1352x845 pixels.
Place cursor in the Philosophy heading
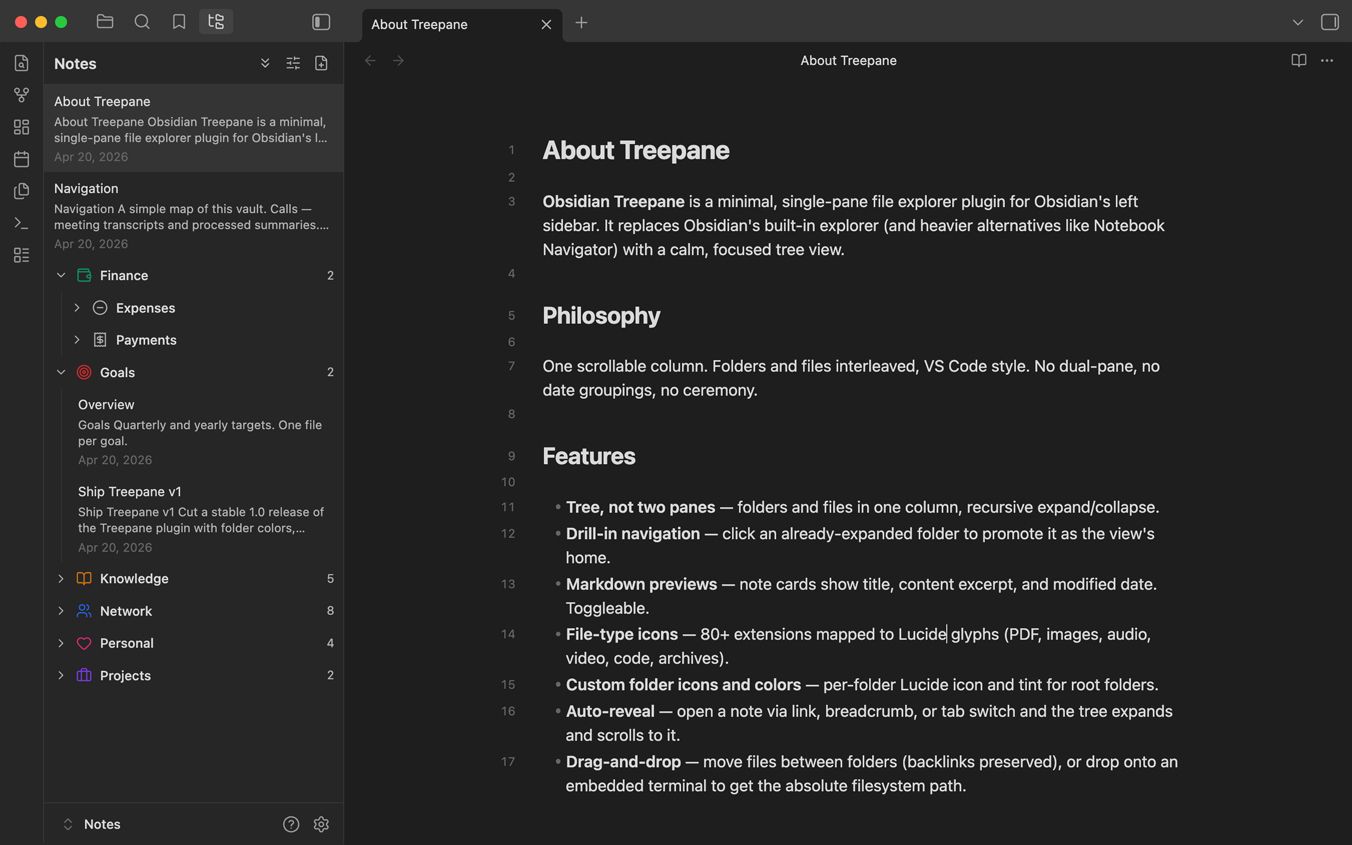pos(601,316)
